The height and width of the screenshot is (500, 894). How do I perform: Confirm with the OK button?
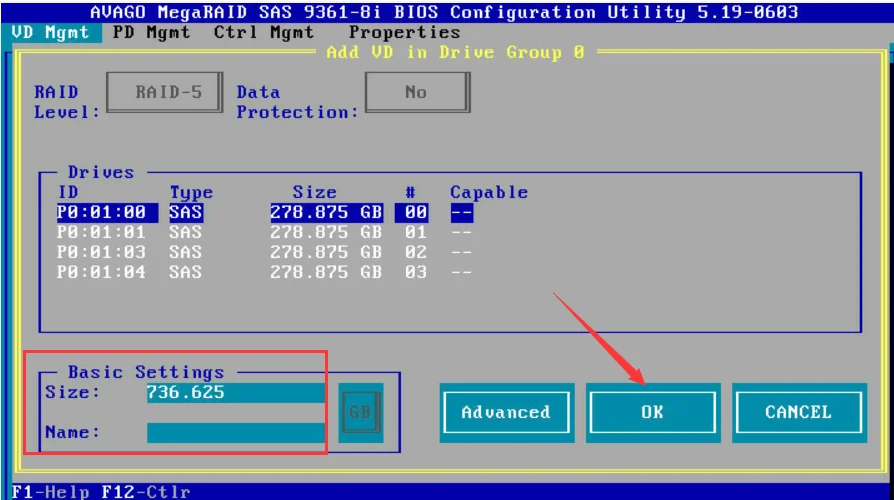tap(653, 412)
